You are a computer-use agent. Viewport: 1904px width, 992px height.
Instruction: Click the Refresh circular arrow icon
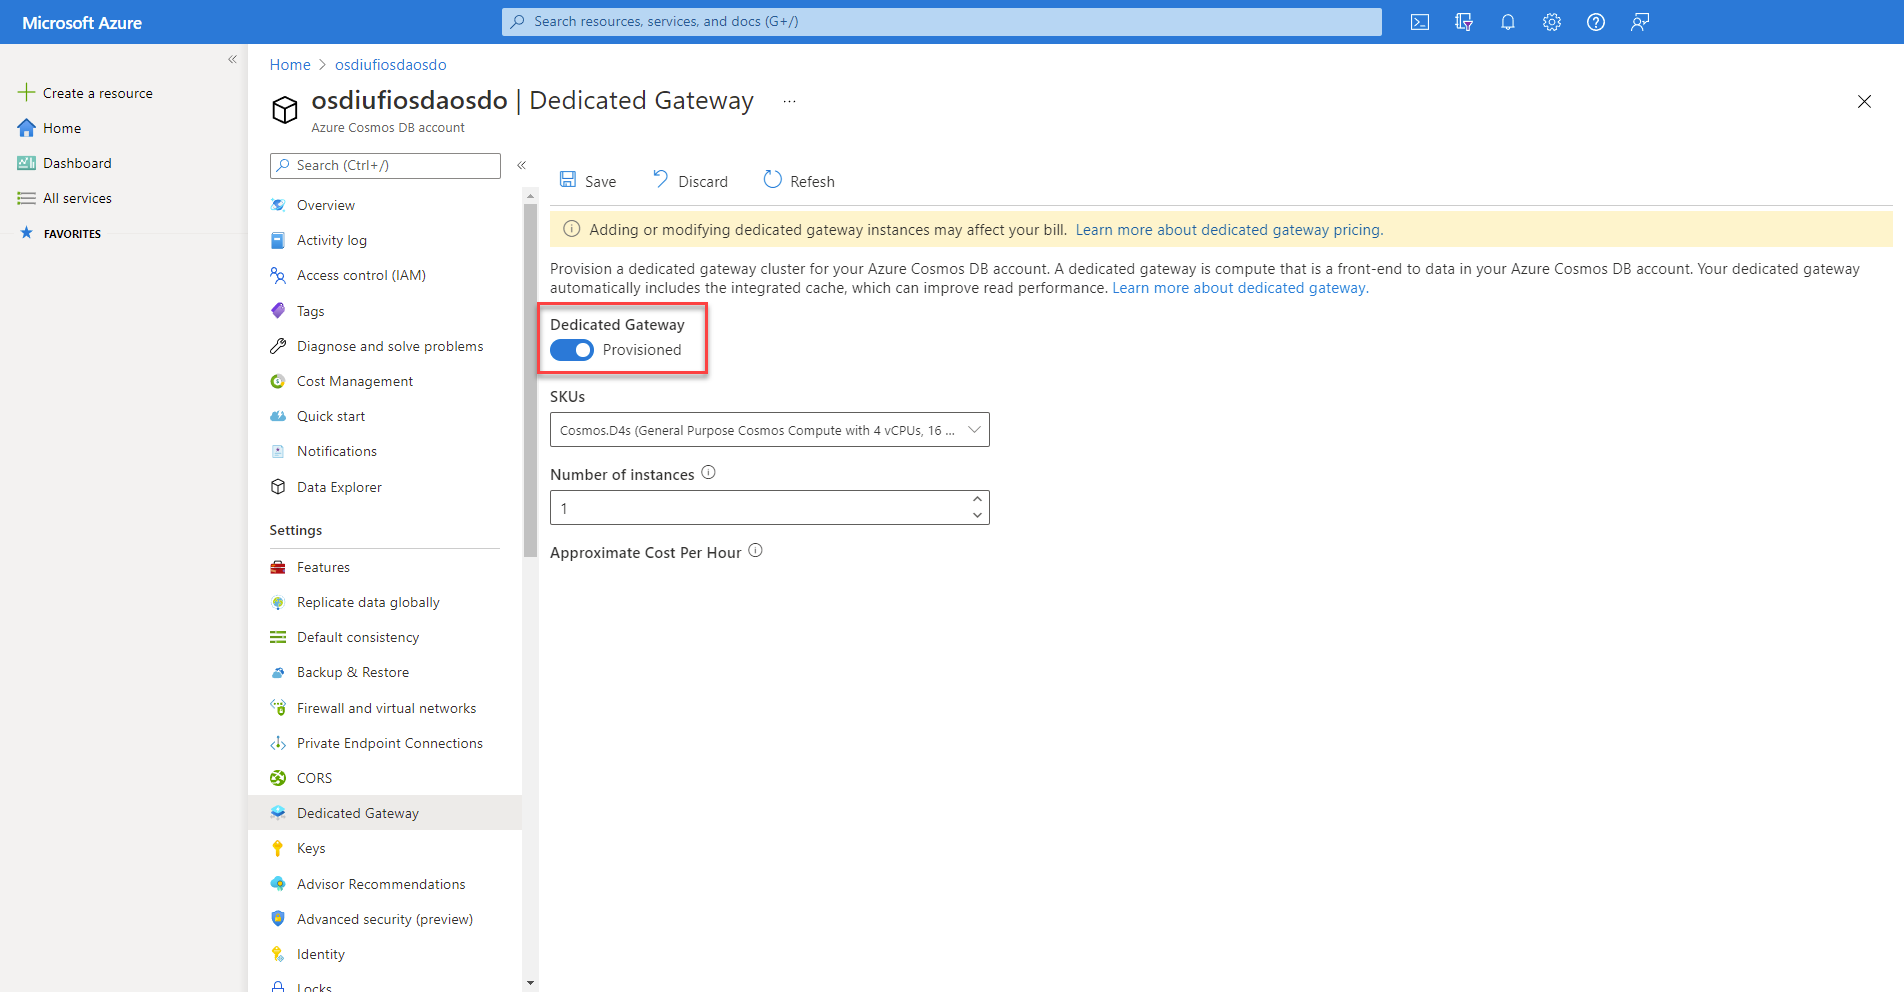click(x=773, y=179)
